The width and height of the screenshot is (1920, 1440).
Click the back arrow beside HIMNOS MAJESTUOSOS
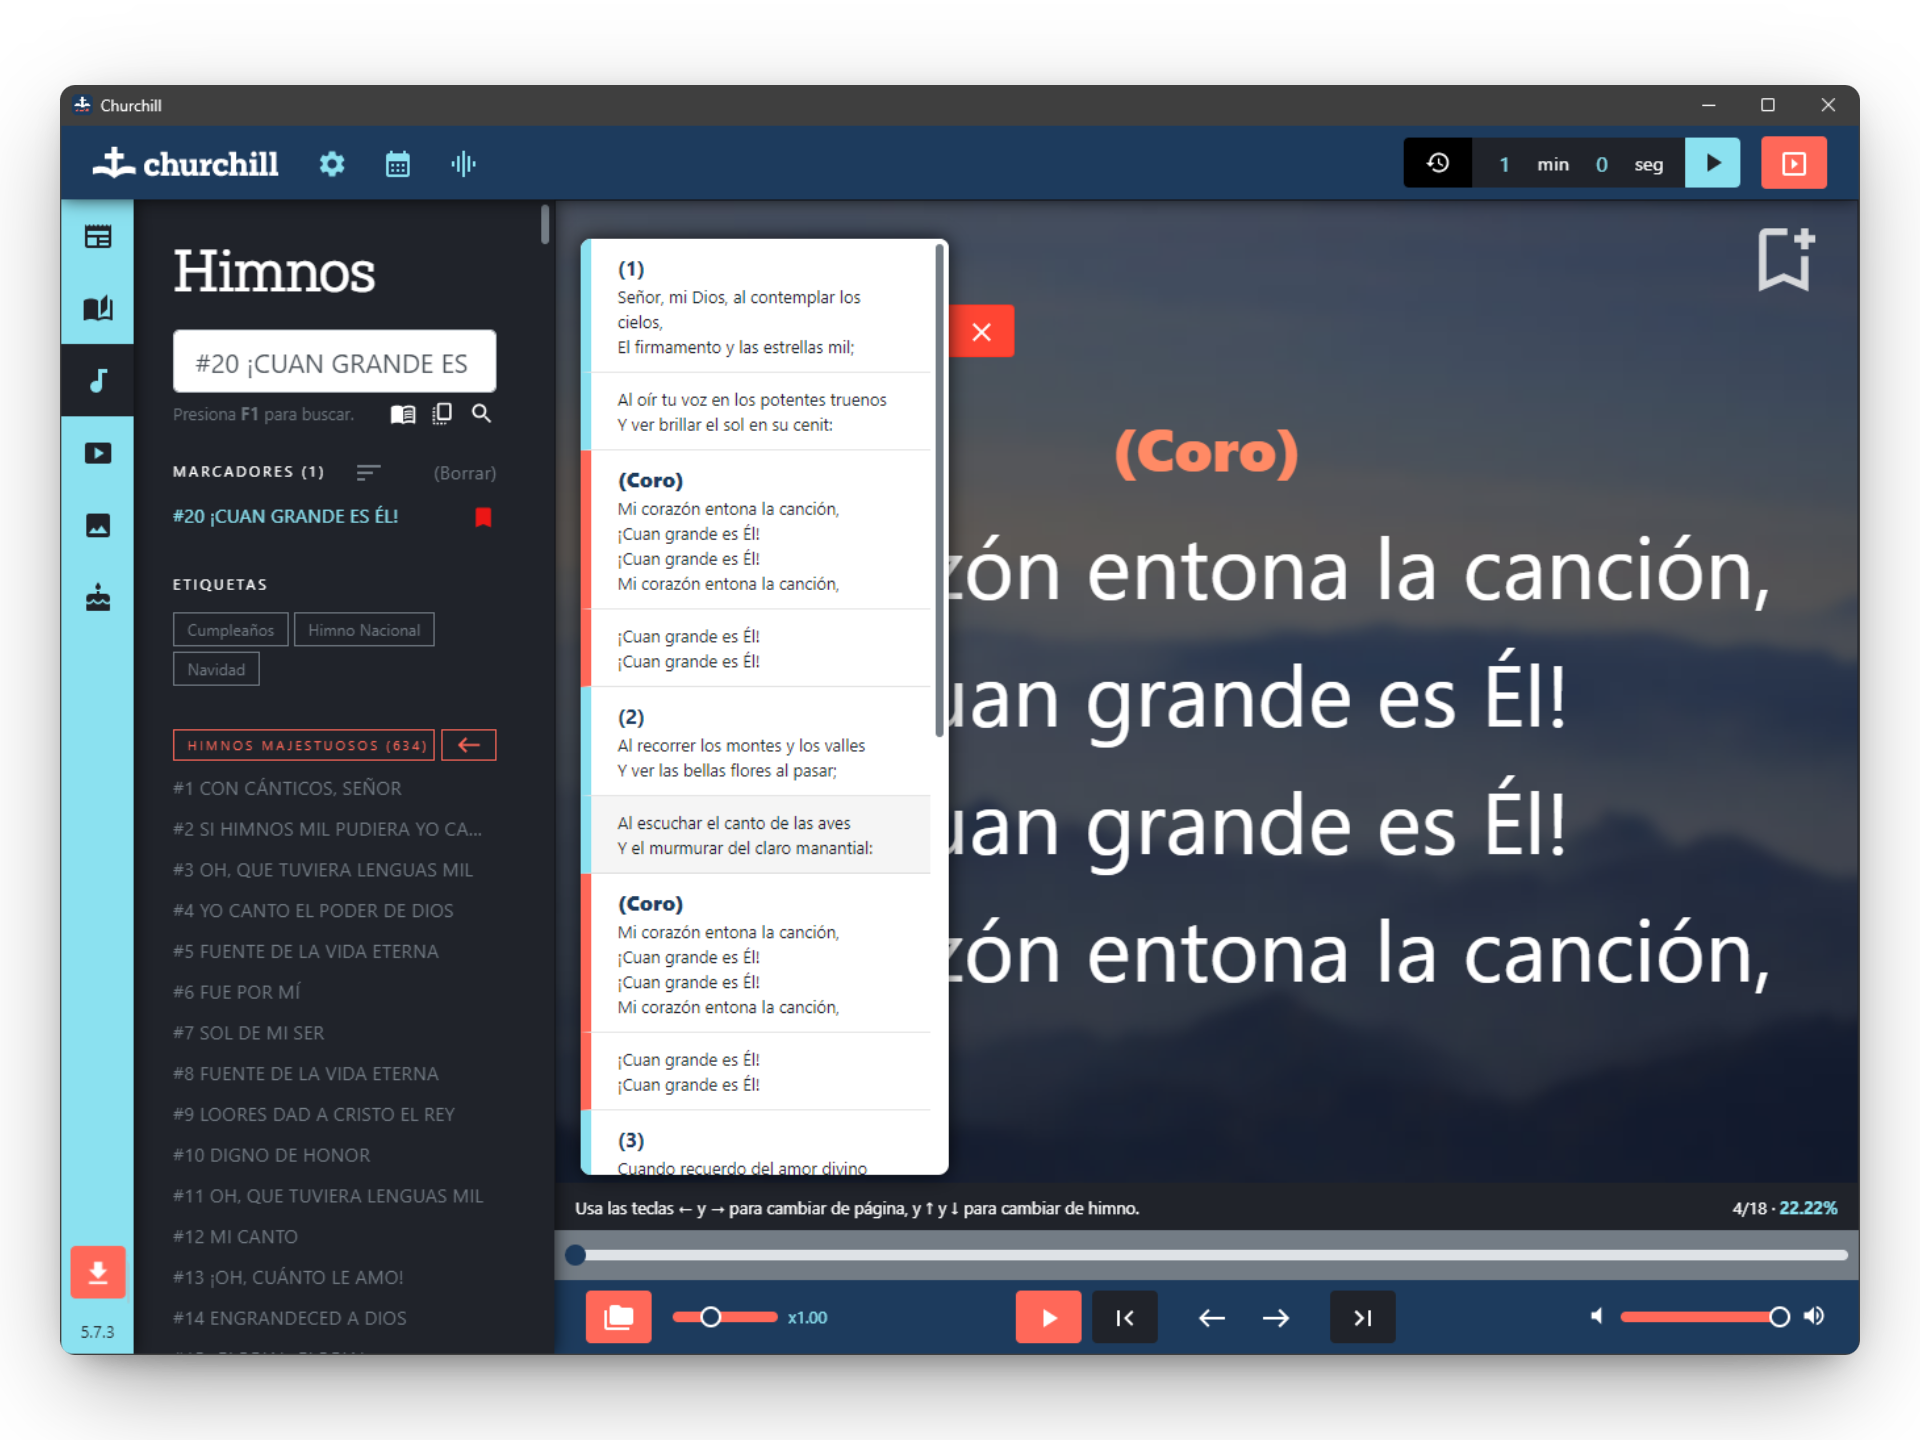(x=468, y=744)
